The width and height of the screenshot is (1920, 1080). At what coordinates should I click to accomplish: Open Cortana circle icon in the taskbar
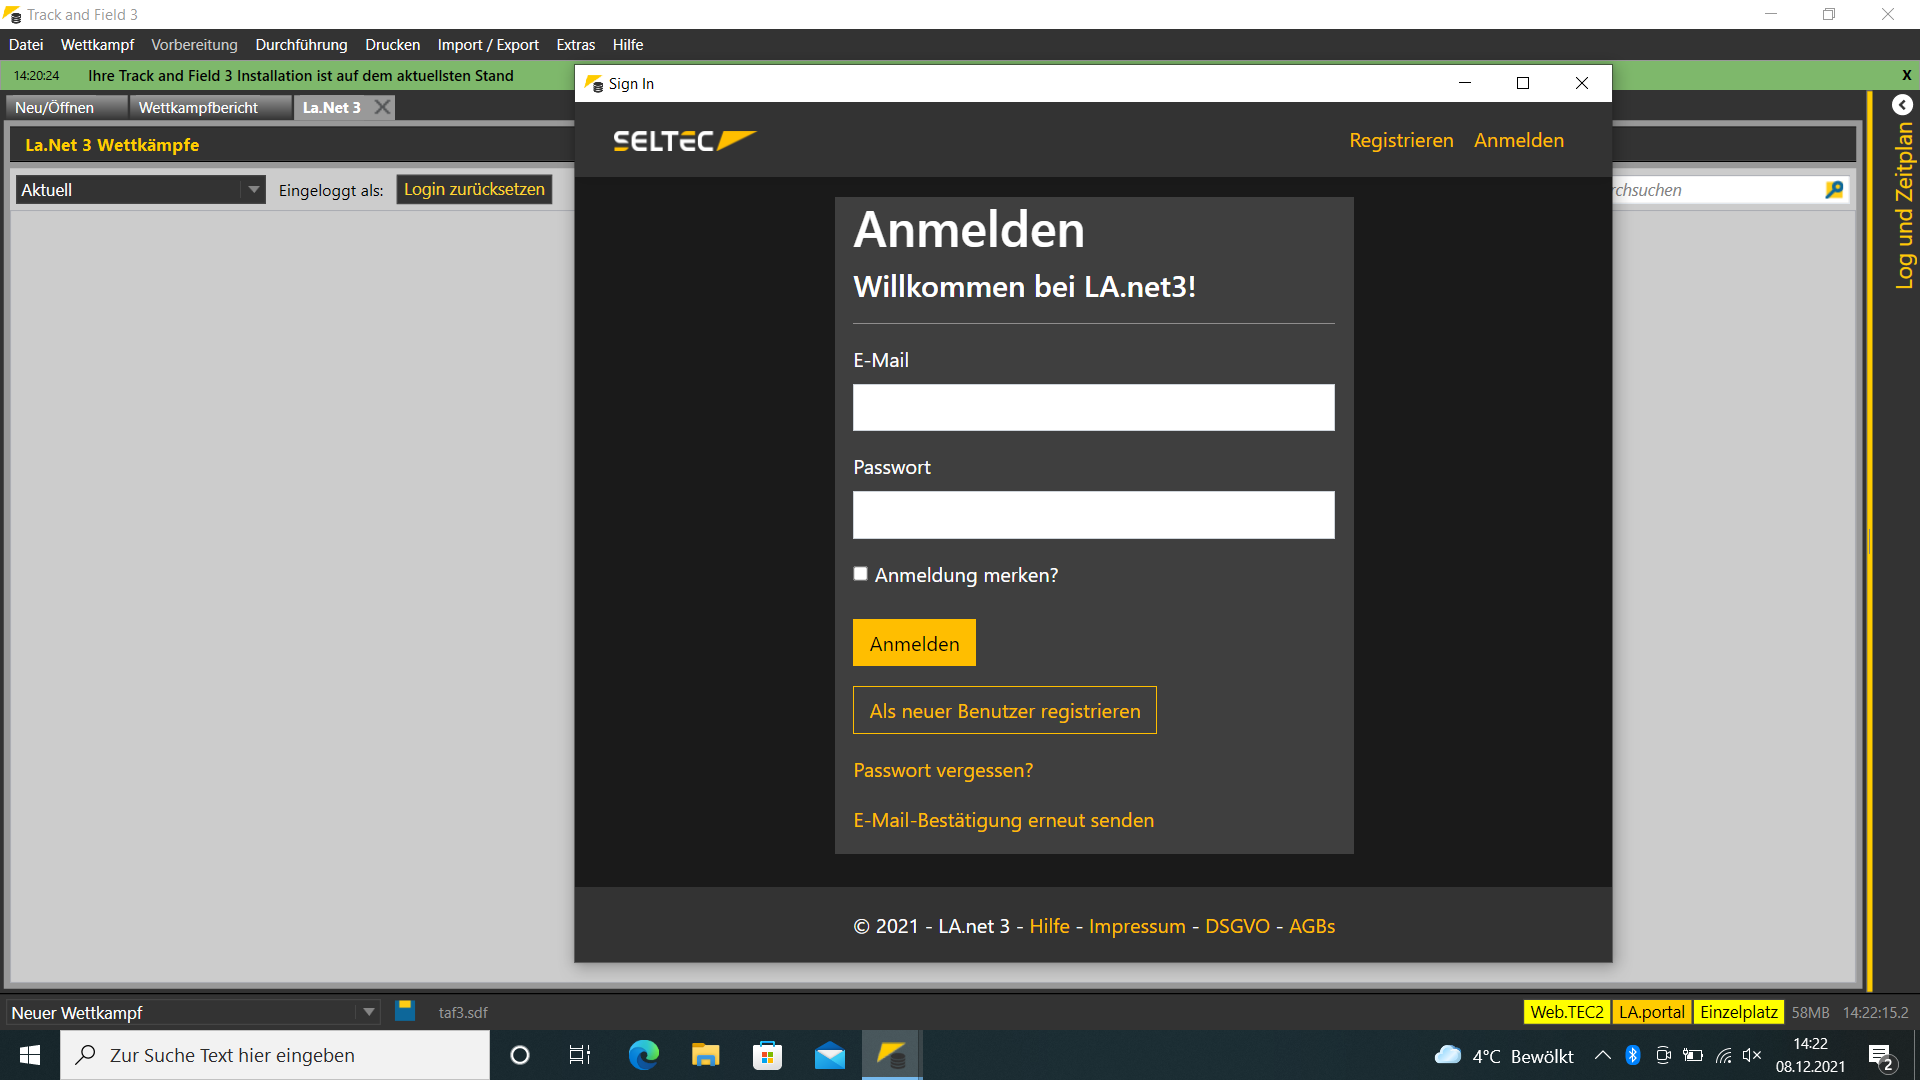pyautogui.click(x=520, y=1055)
